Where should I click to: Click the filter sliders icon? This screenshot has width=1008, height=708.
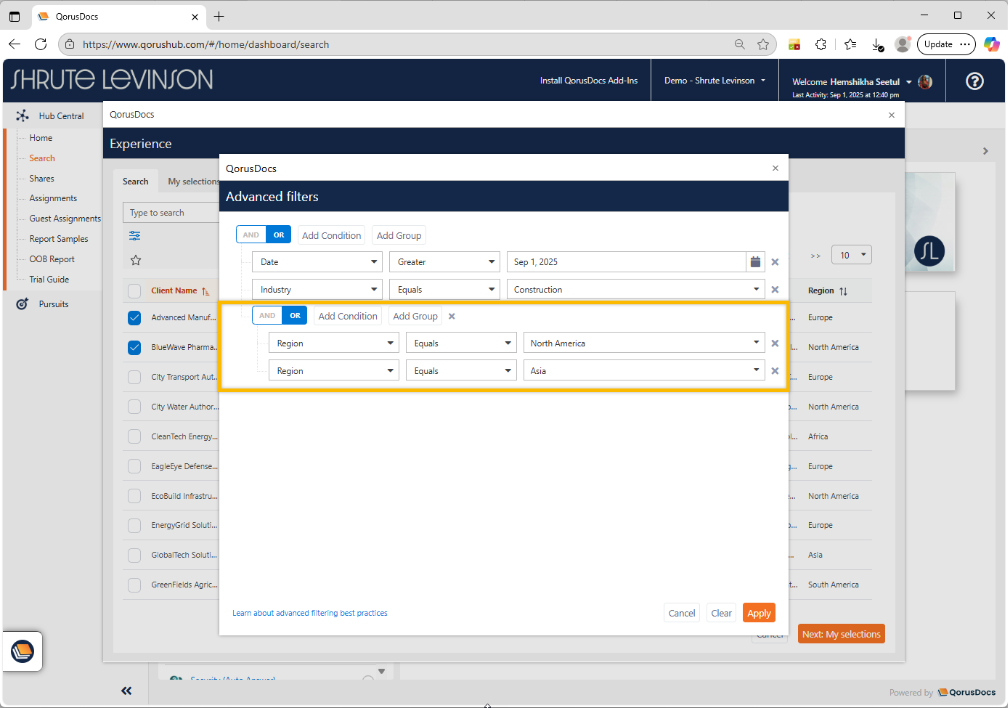(x=135, y=236)
